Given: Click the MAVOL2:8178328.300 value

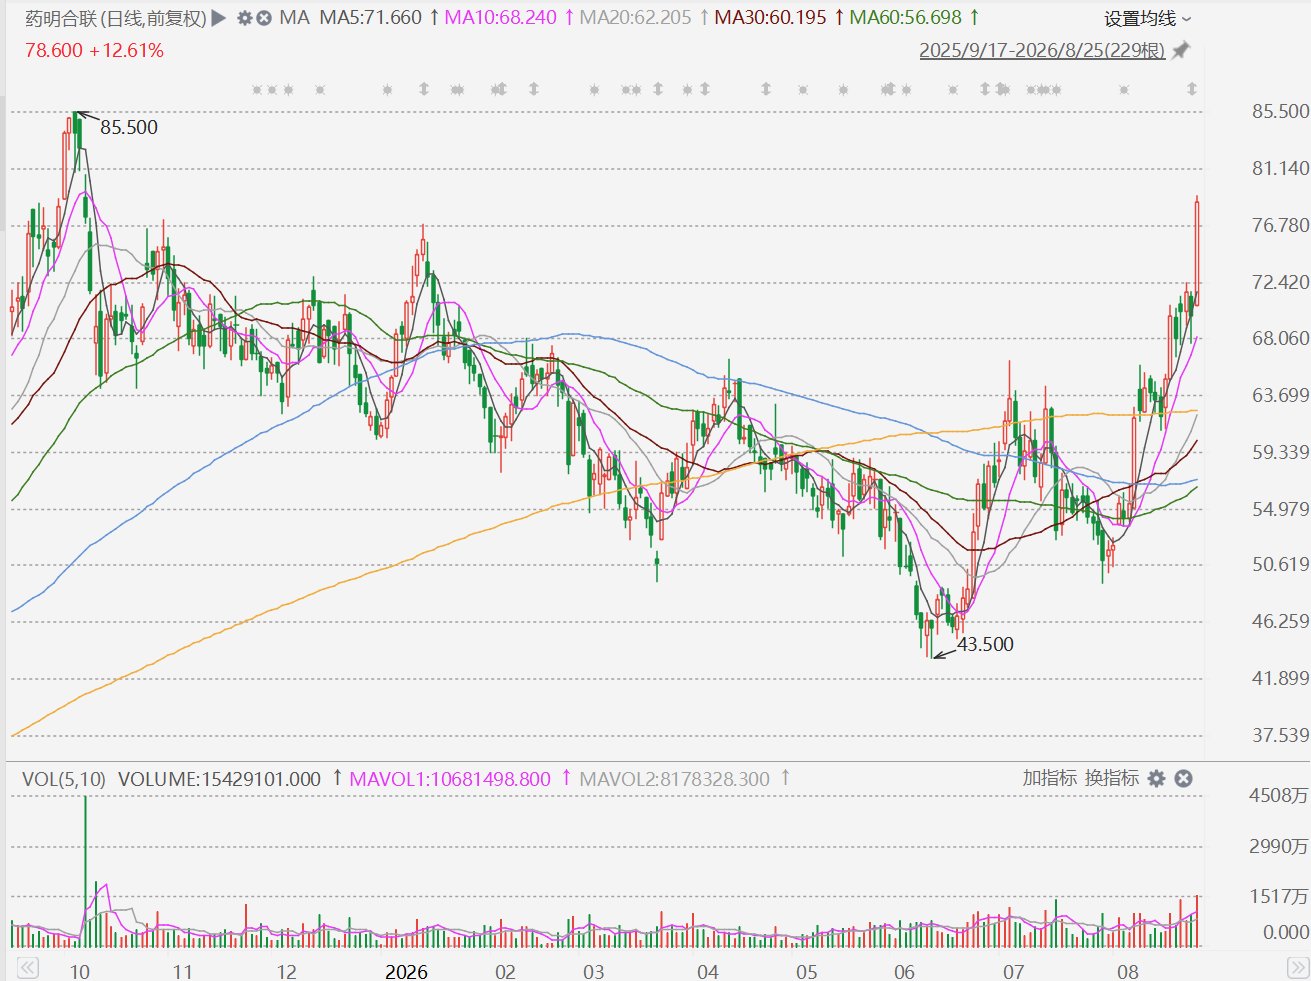Looking at the screenshot, I should pos(675,779).
